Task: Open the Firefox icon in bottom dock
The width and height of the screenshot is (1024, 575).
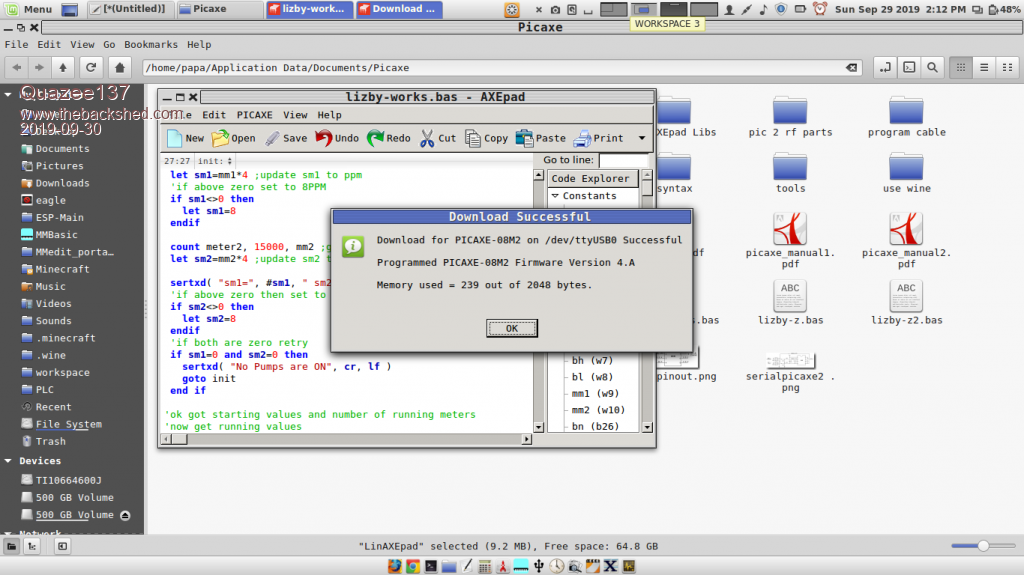Action: pyautogui.click(x=394, y=566)
